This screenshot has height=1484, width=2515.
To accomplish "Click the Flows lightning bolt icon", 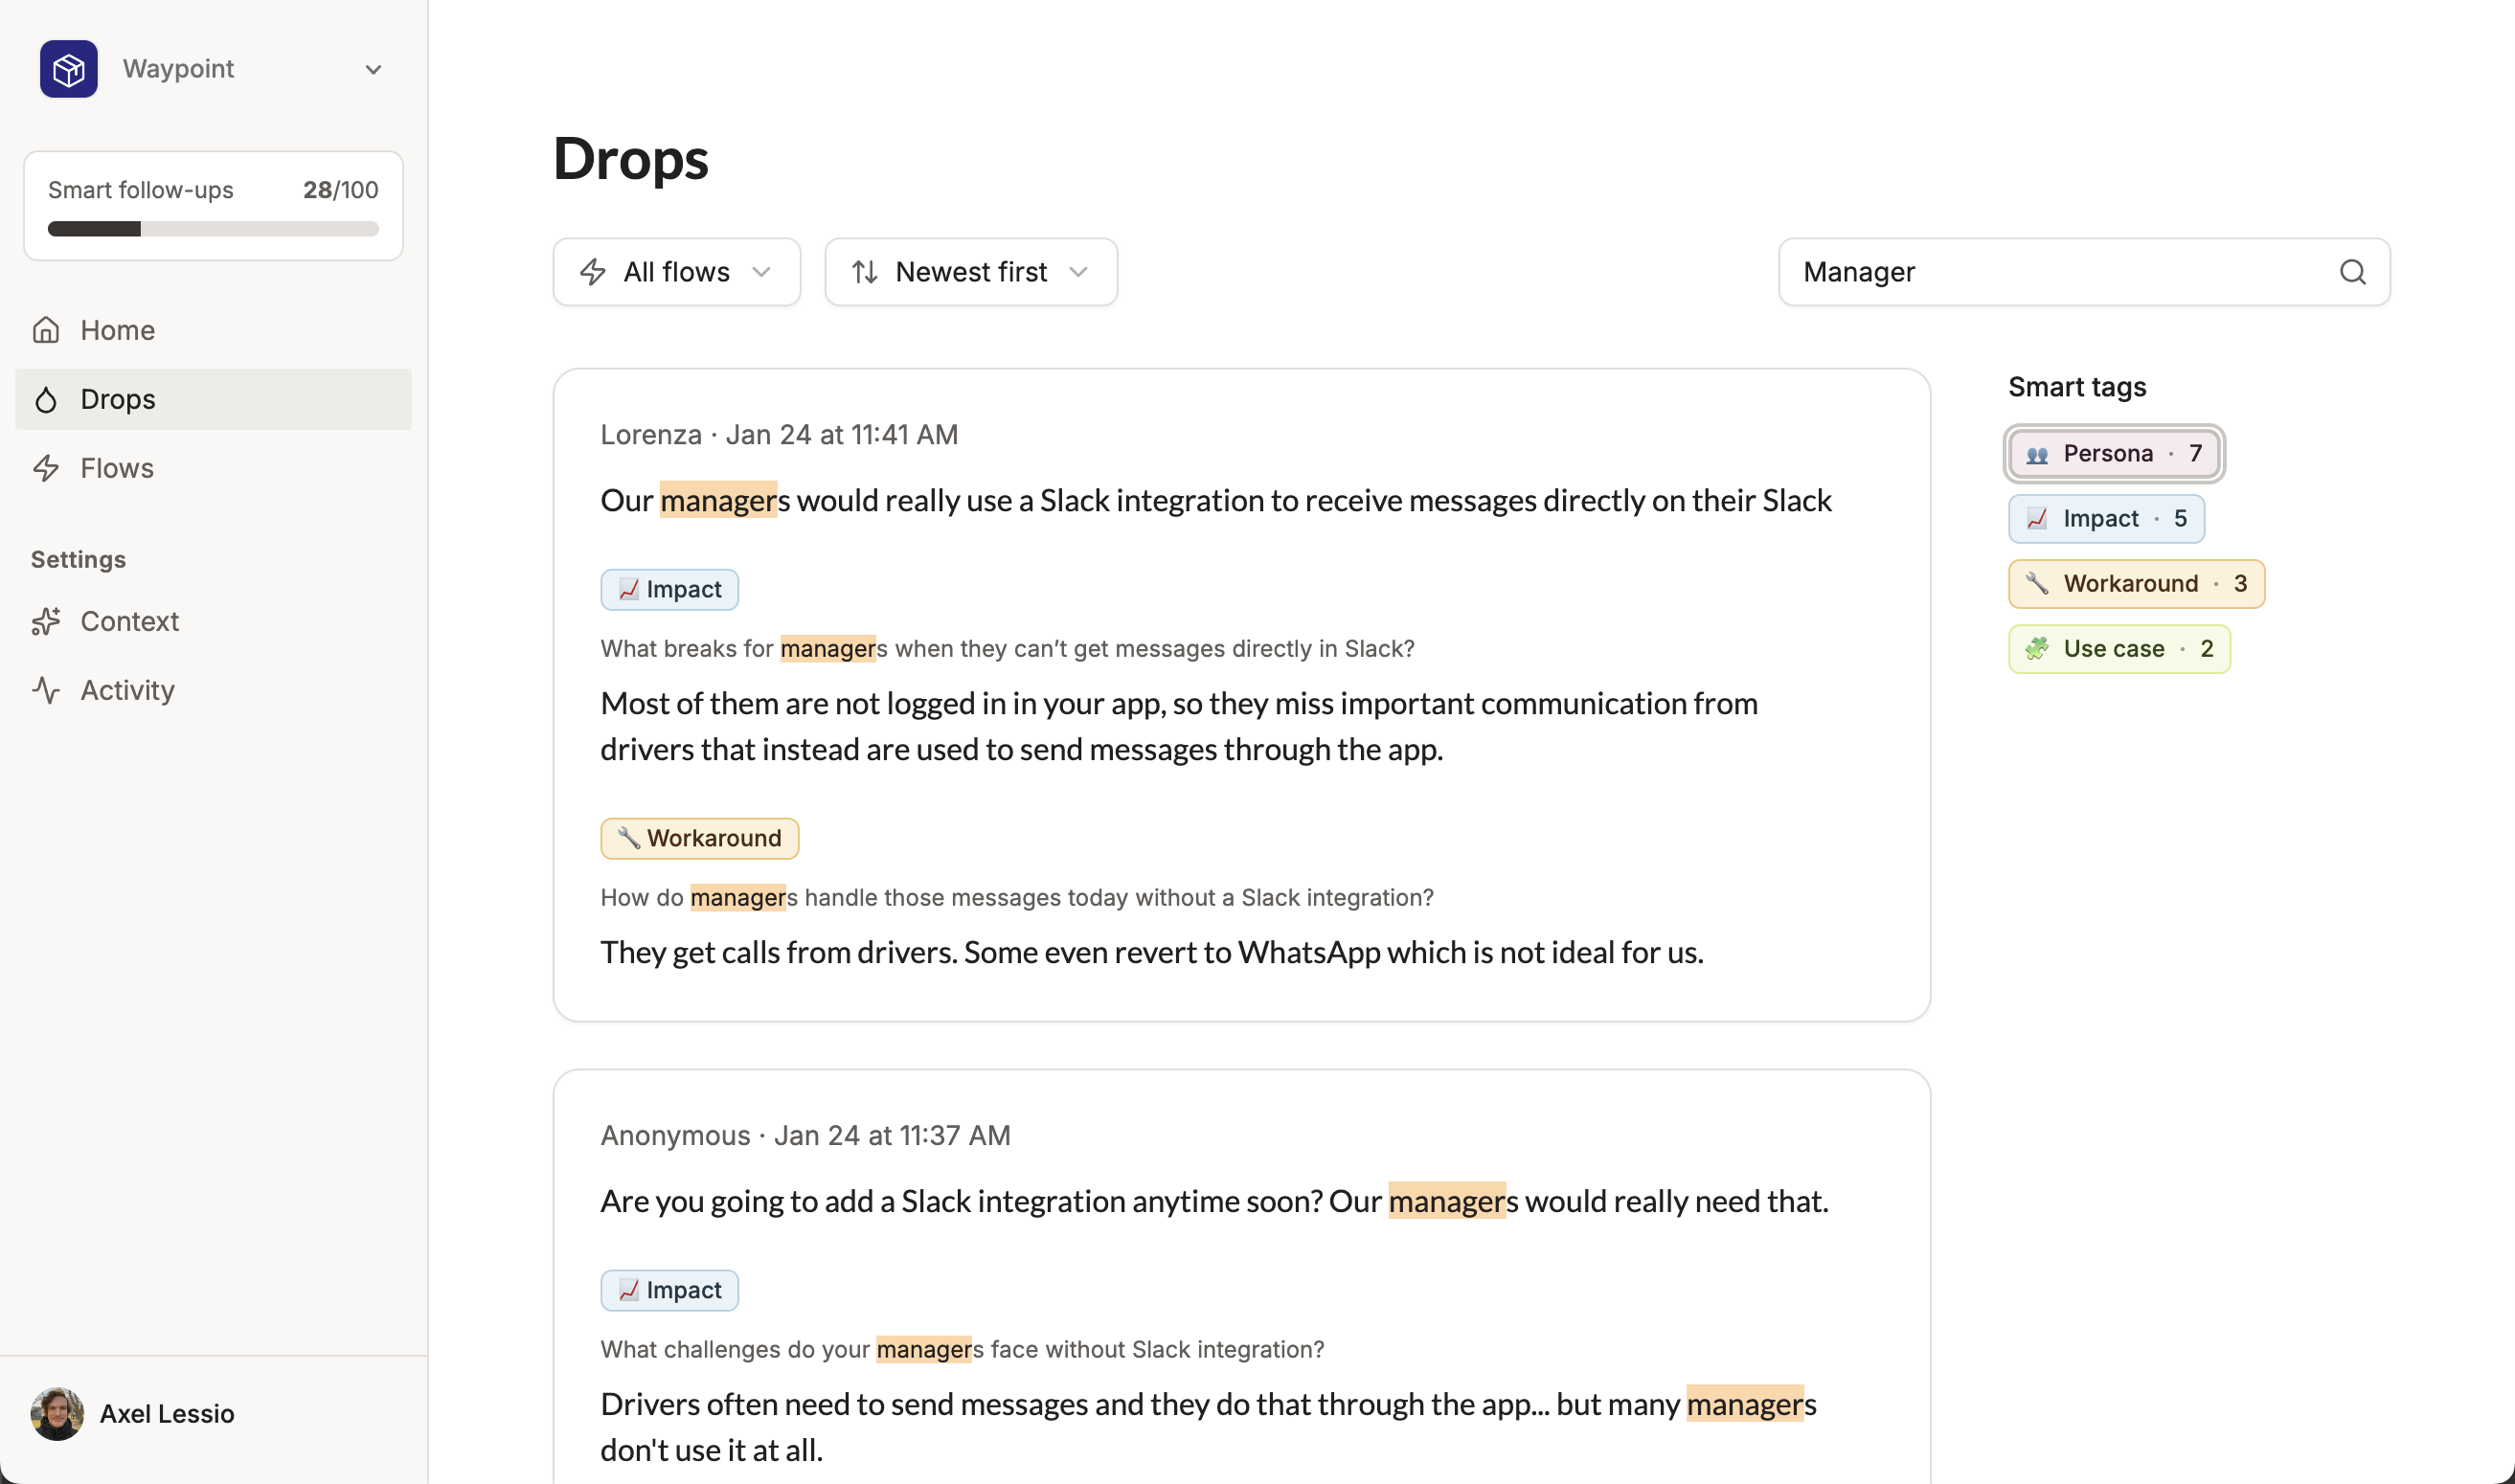I will click(x=46, y=468).
